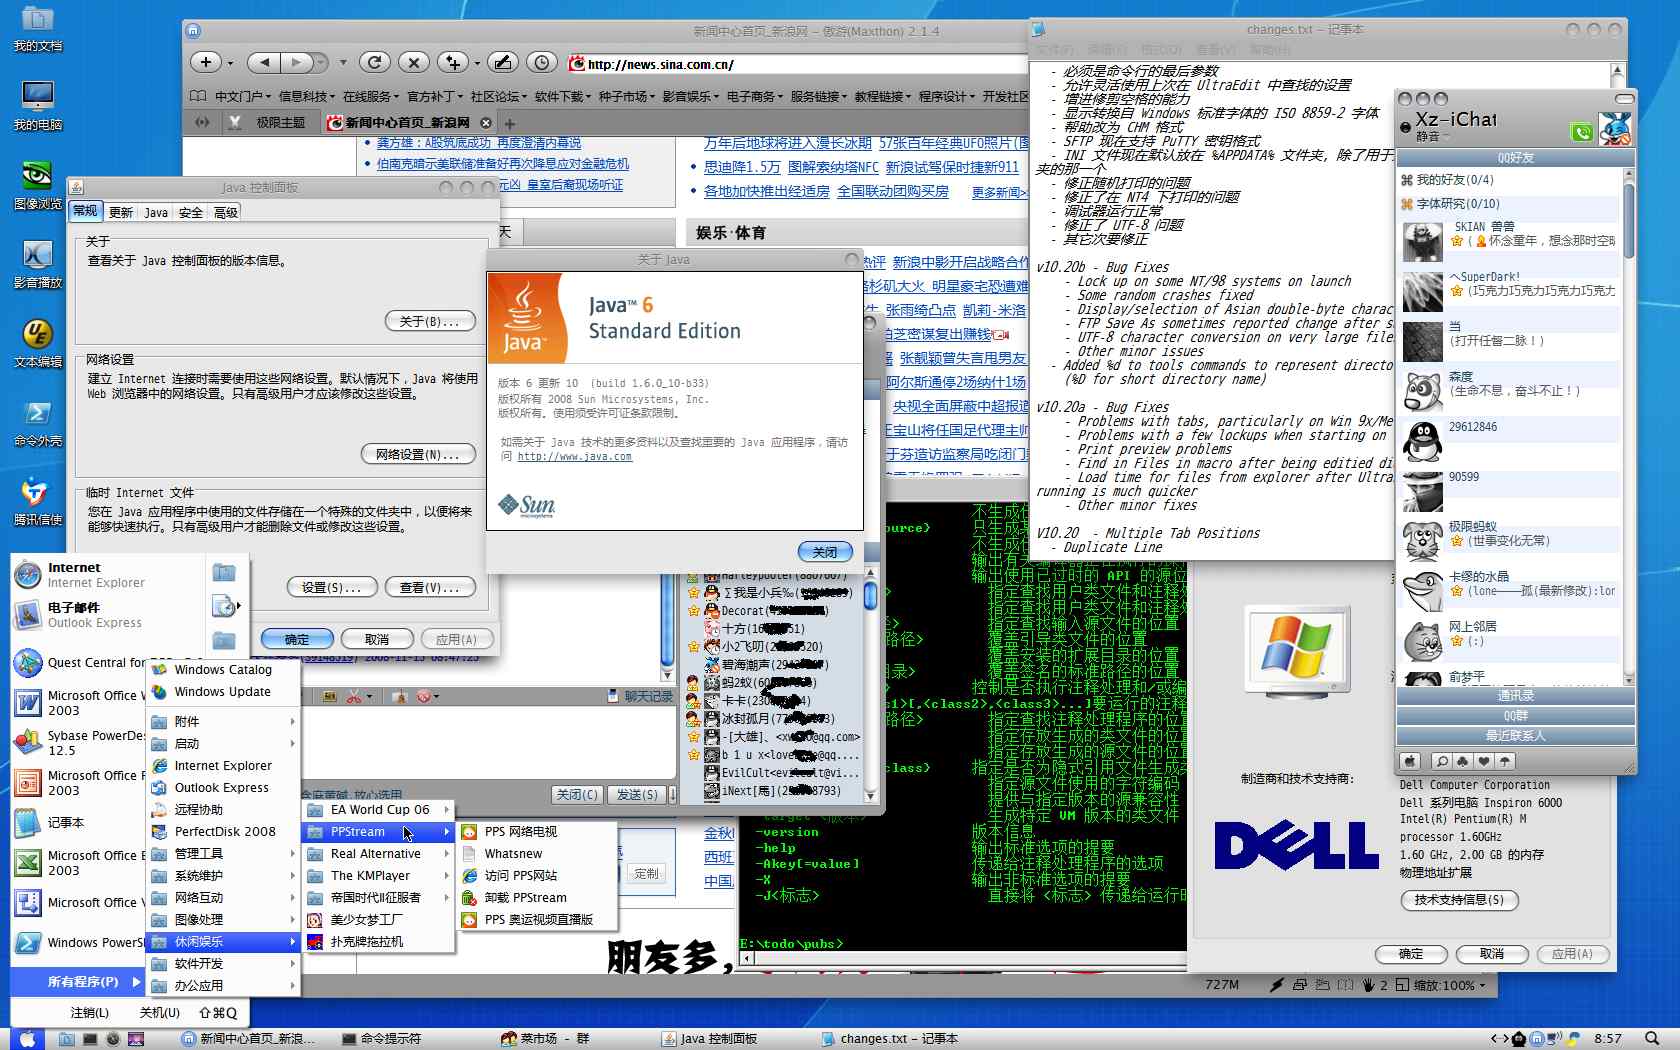Click 查看(V)... button for temporary files
The height and width of the screenshot is (1050, 1680).
430,587
